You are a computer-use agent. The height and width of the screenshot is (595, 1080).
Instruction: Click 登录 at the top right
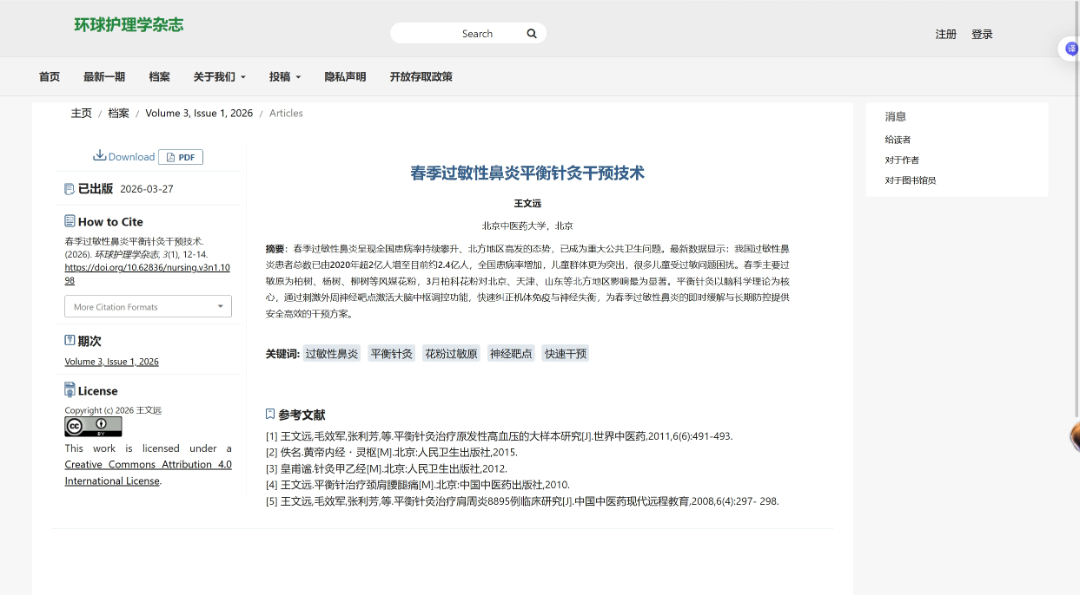pyautogui.click(x=982, y=33)
